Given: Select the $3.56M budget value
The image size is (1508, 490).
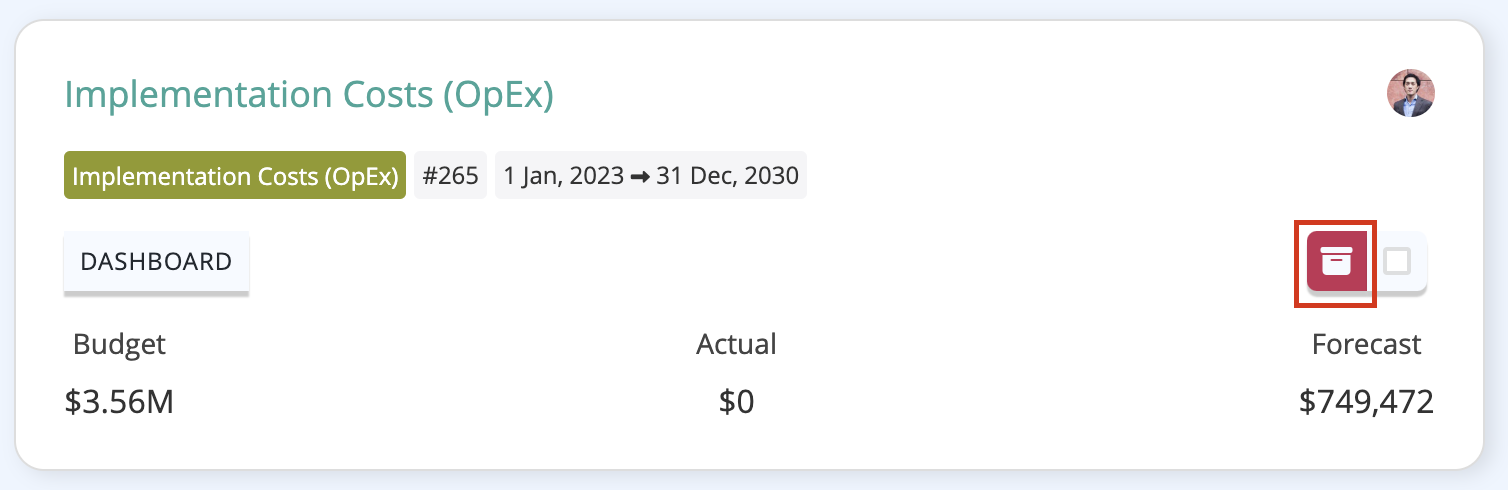Looking at the screenshot, I should click(119, 402).
